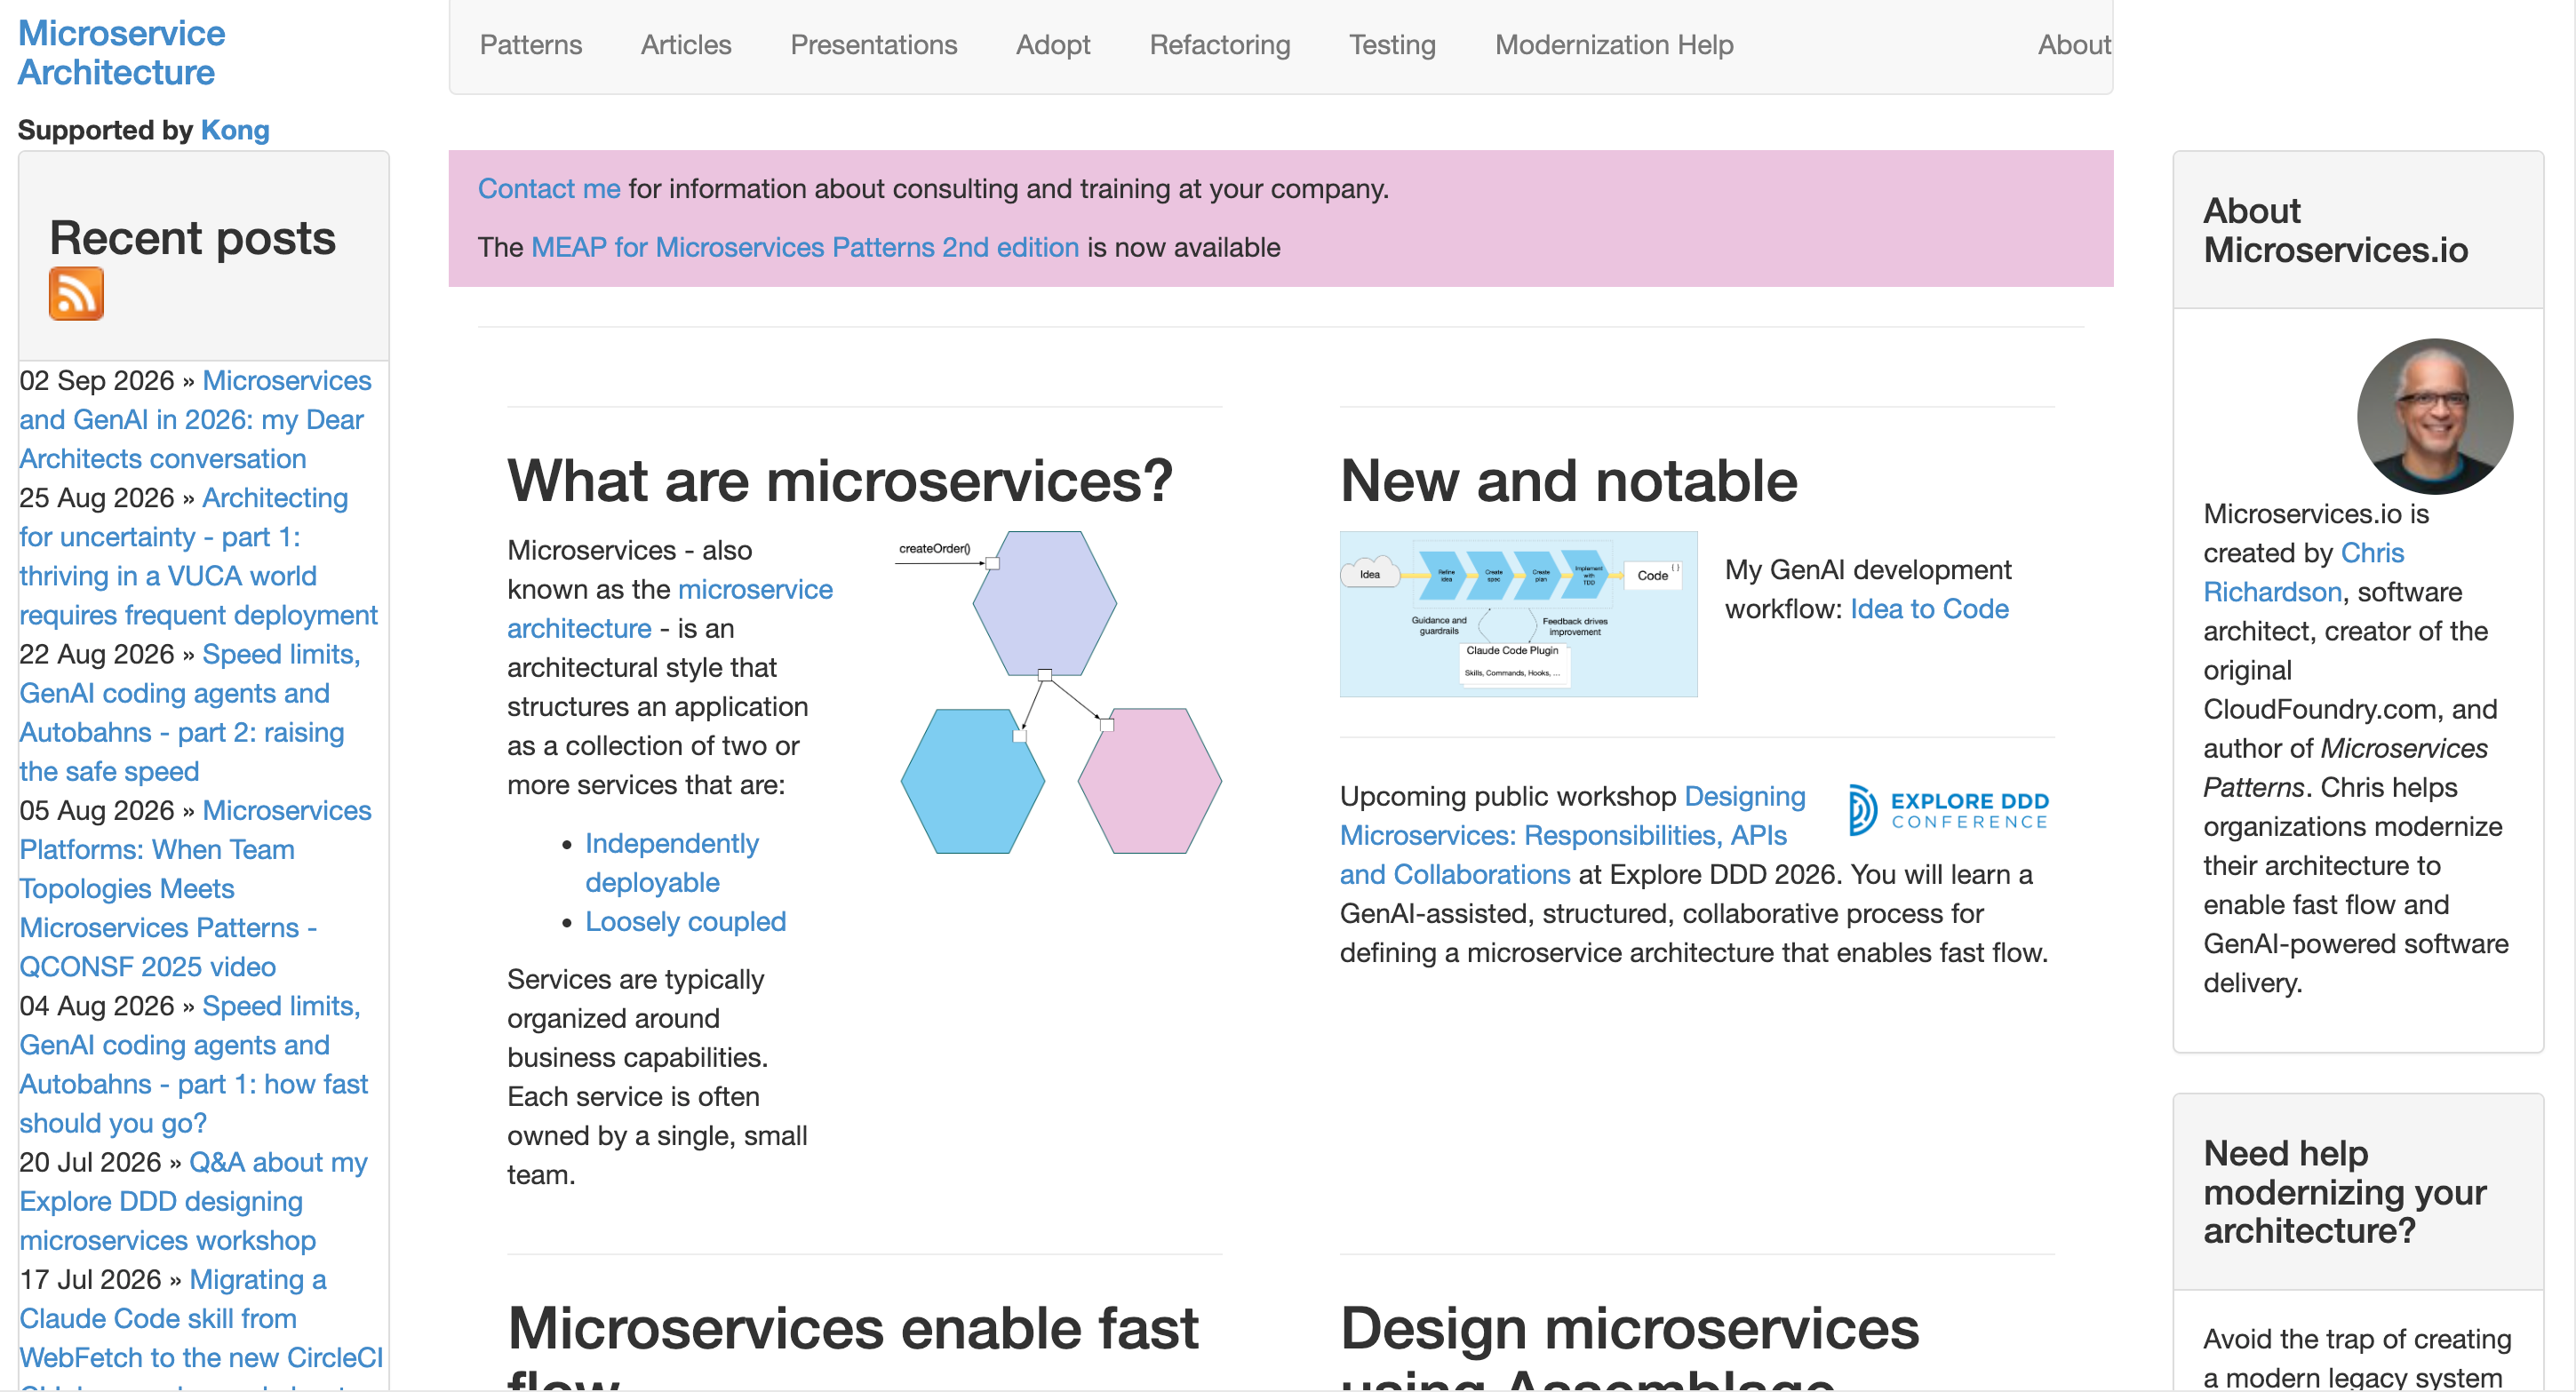Open Designing Microservices workshop link
The width and height of the screenshot is (2576, 1392).
[1572, 835]
